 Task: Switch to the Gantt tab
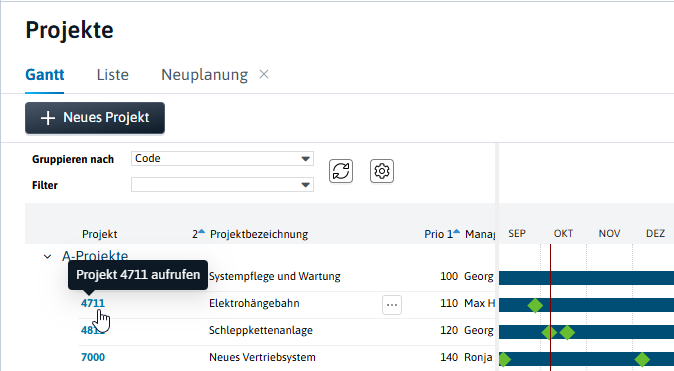point(45,75)
